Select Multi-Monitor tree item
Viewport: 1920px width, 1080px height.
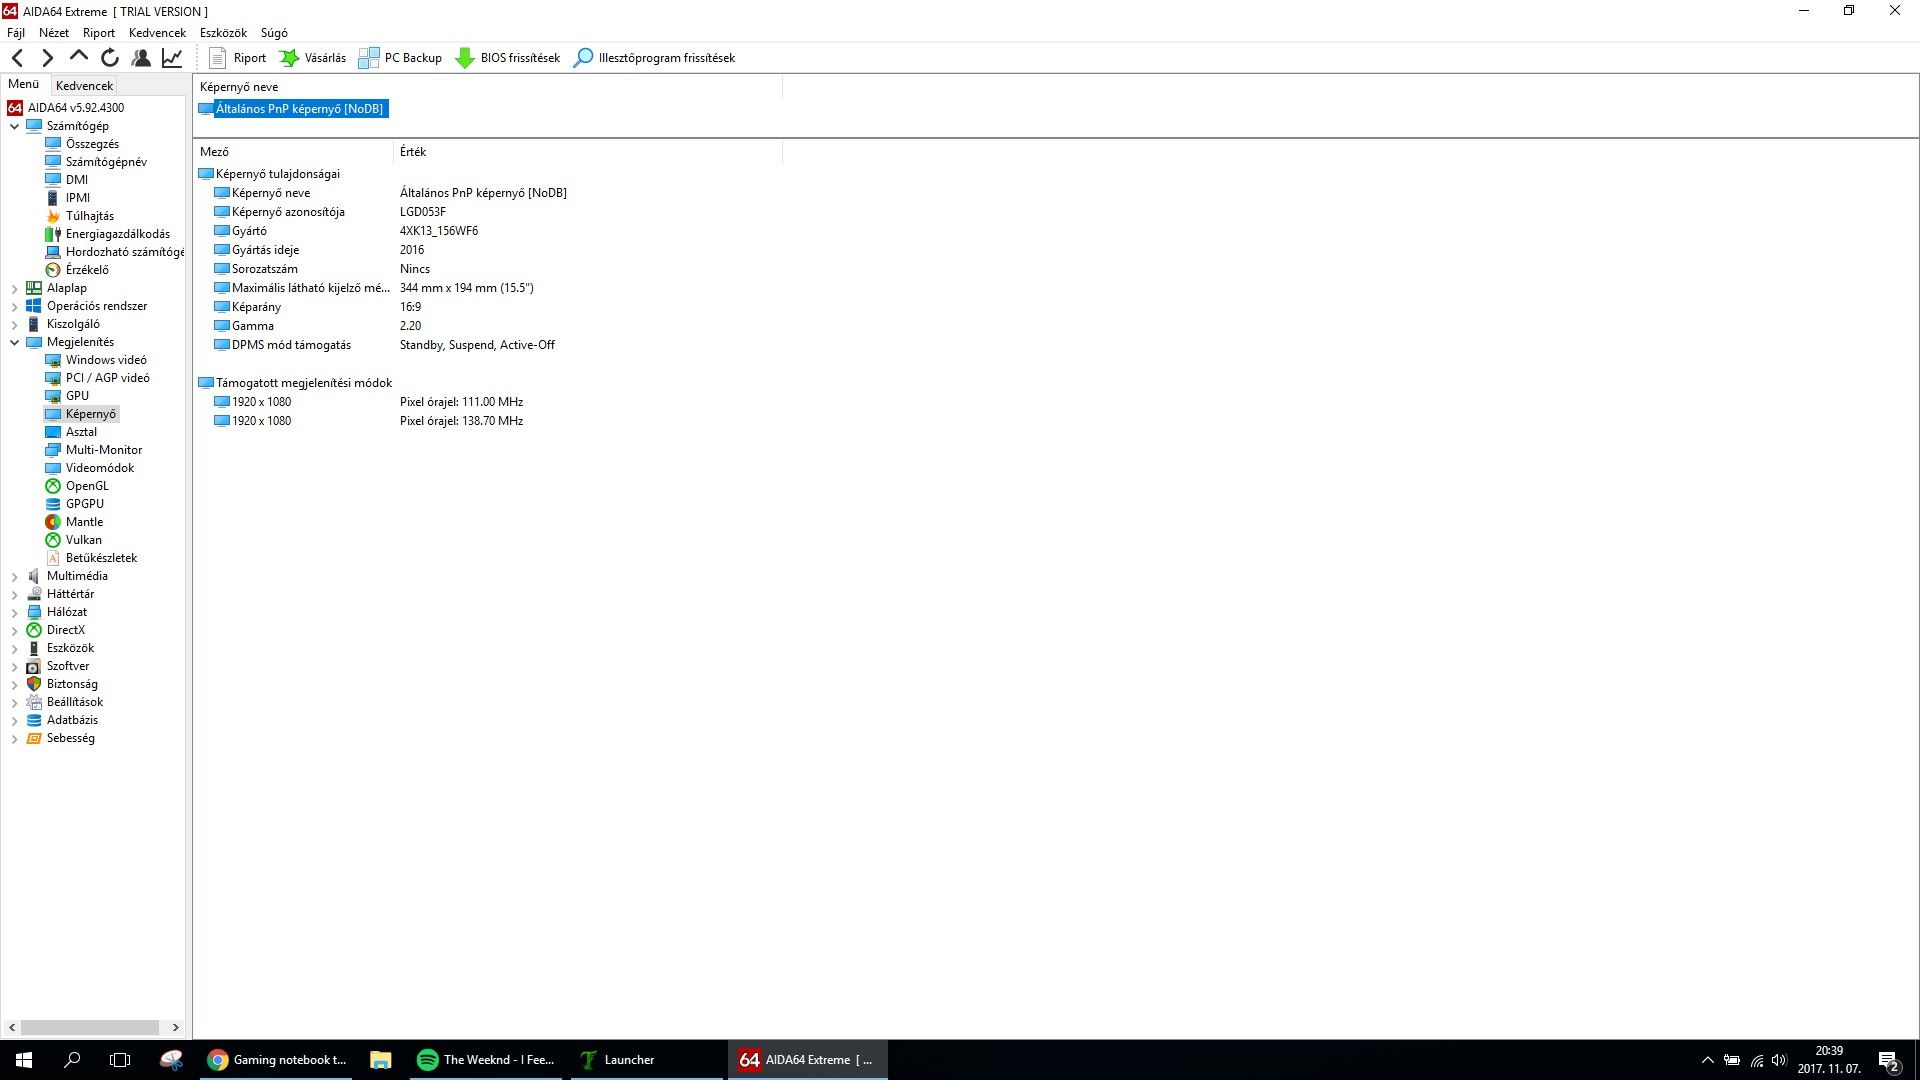[104, 450]
